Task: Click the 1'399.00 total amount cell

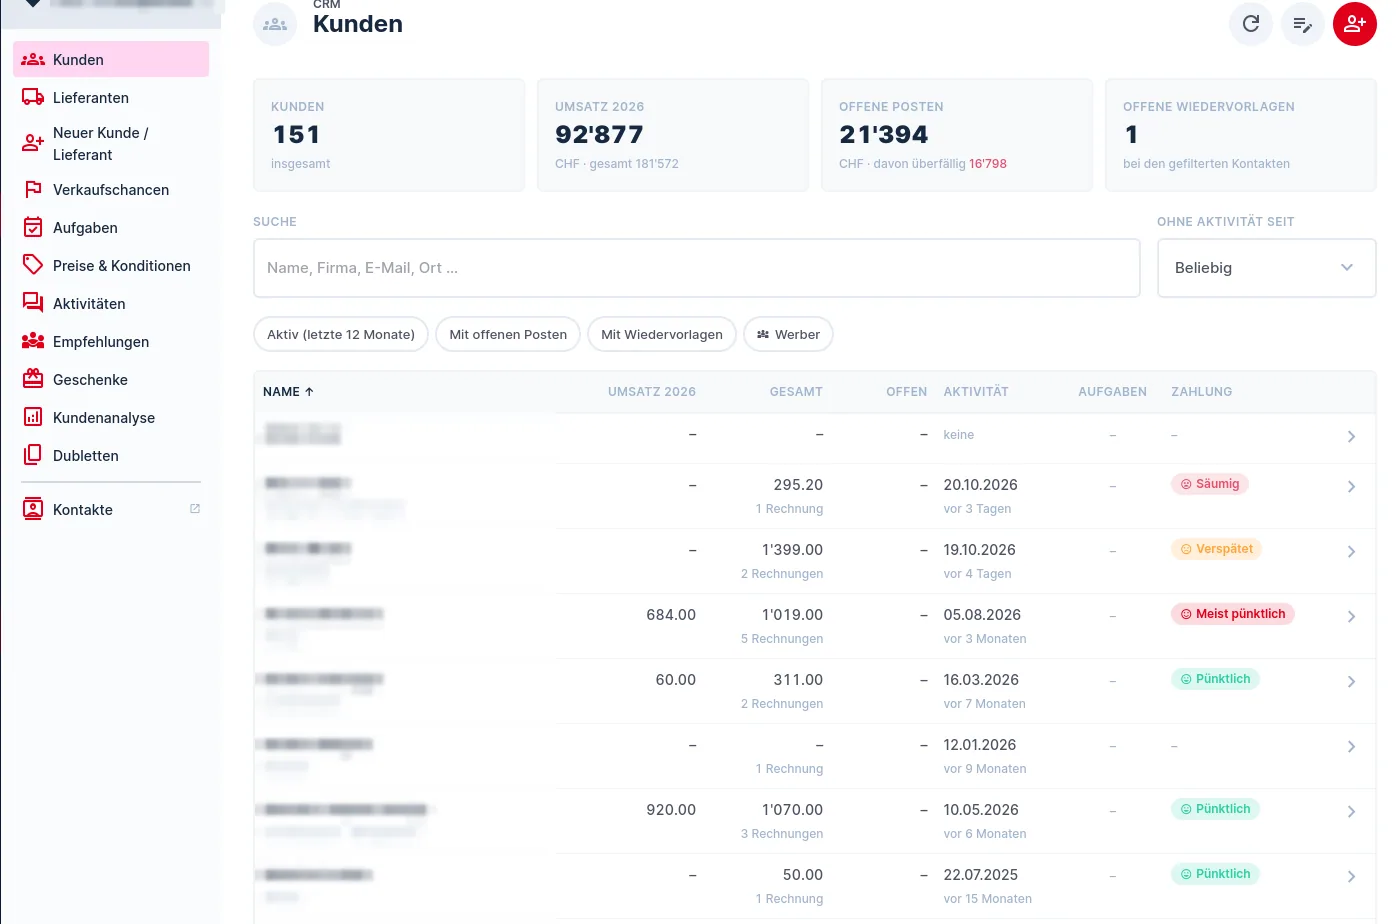Action: [792, 550]
